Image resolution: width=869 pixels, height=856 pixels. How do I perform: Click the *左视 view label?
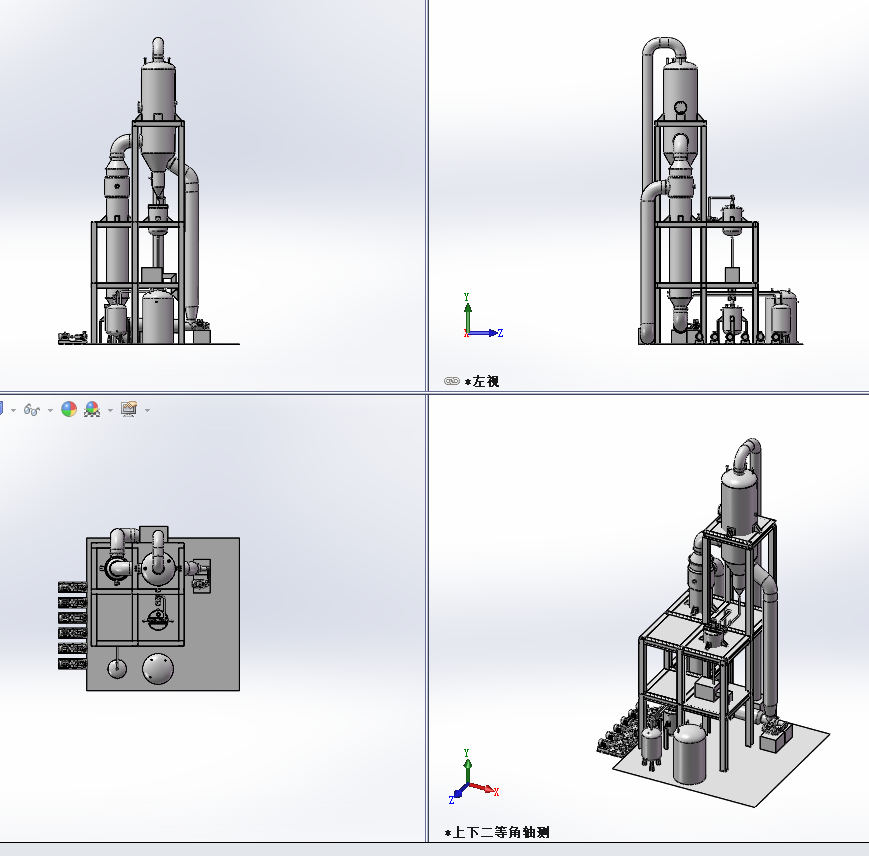482,381
